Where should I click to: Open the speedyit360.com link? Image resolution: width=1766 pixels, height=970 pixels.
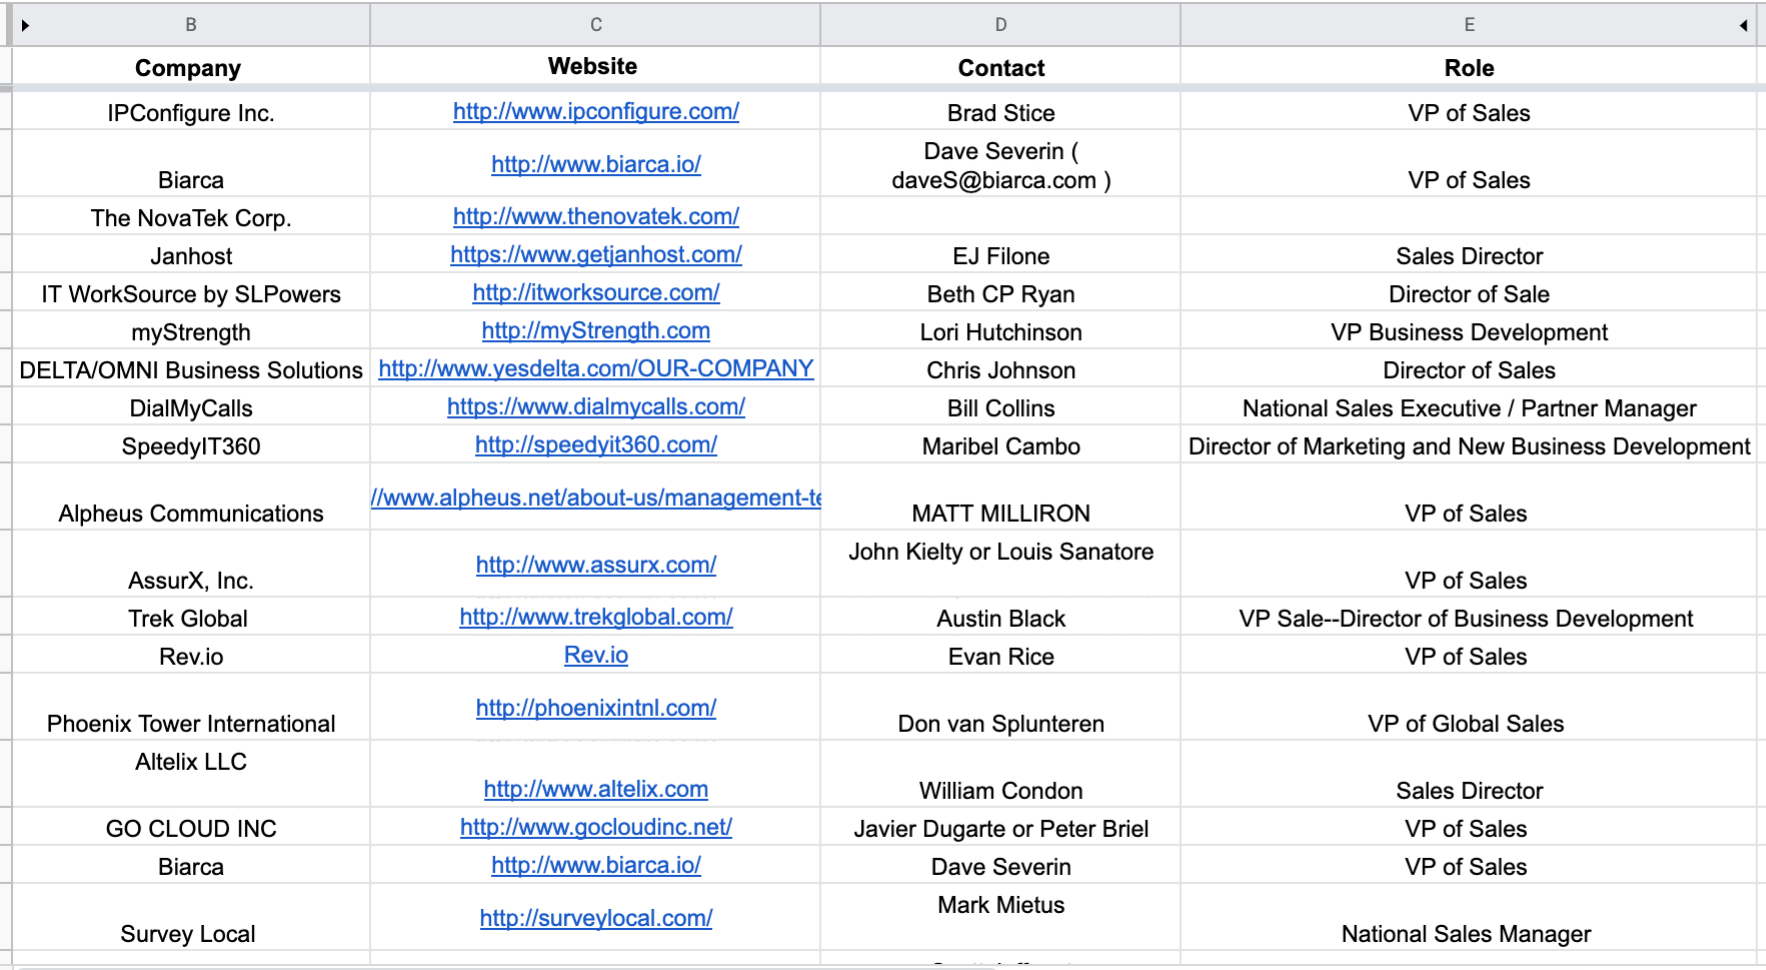coord(596,444)
